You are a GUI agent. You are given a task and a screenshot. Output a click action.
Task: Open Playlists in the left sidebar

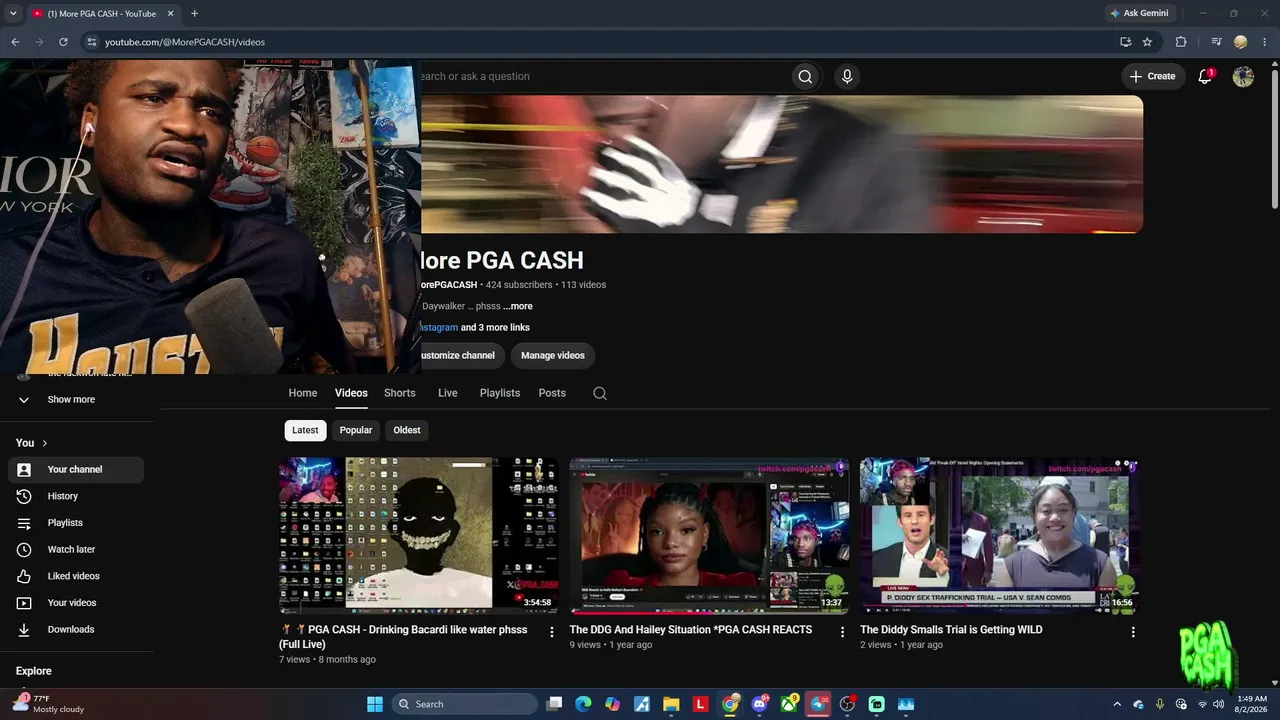pyautogui.click(x=76, y=523)
